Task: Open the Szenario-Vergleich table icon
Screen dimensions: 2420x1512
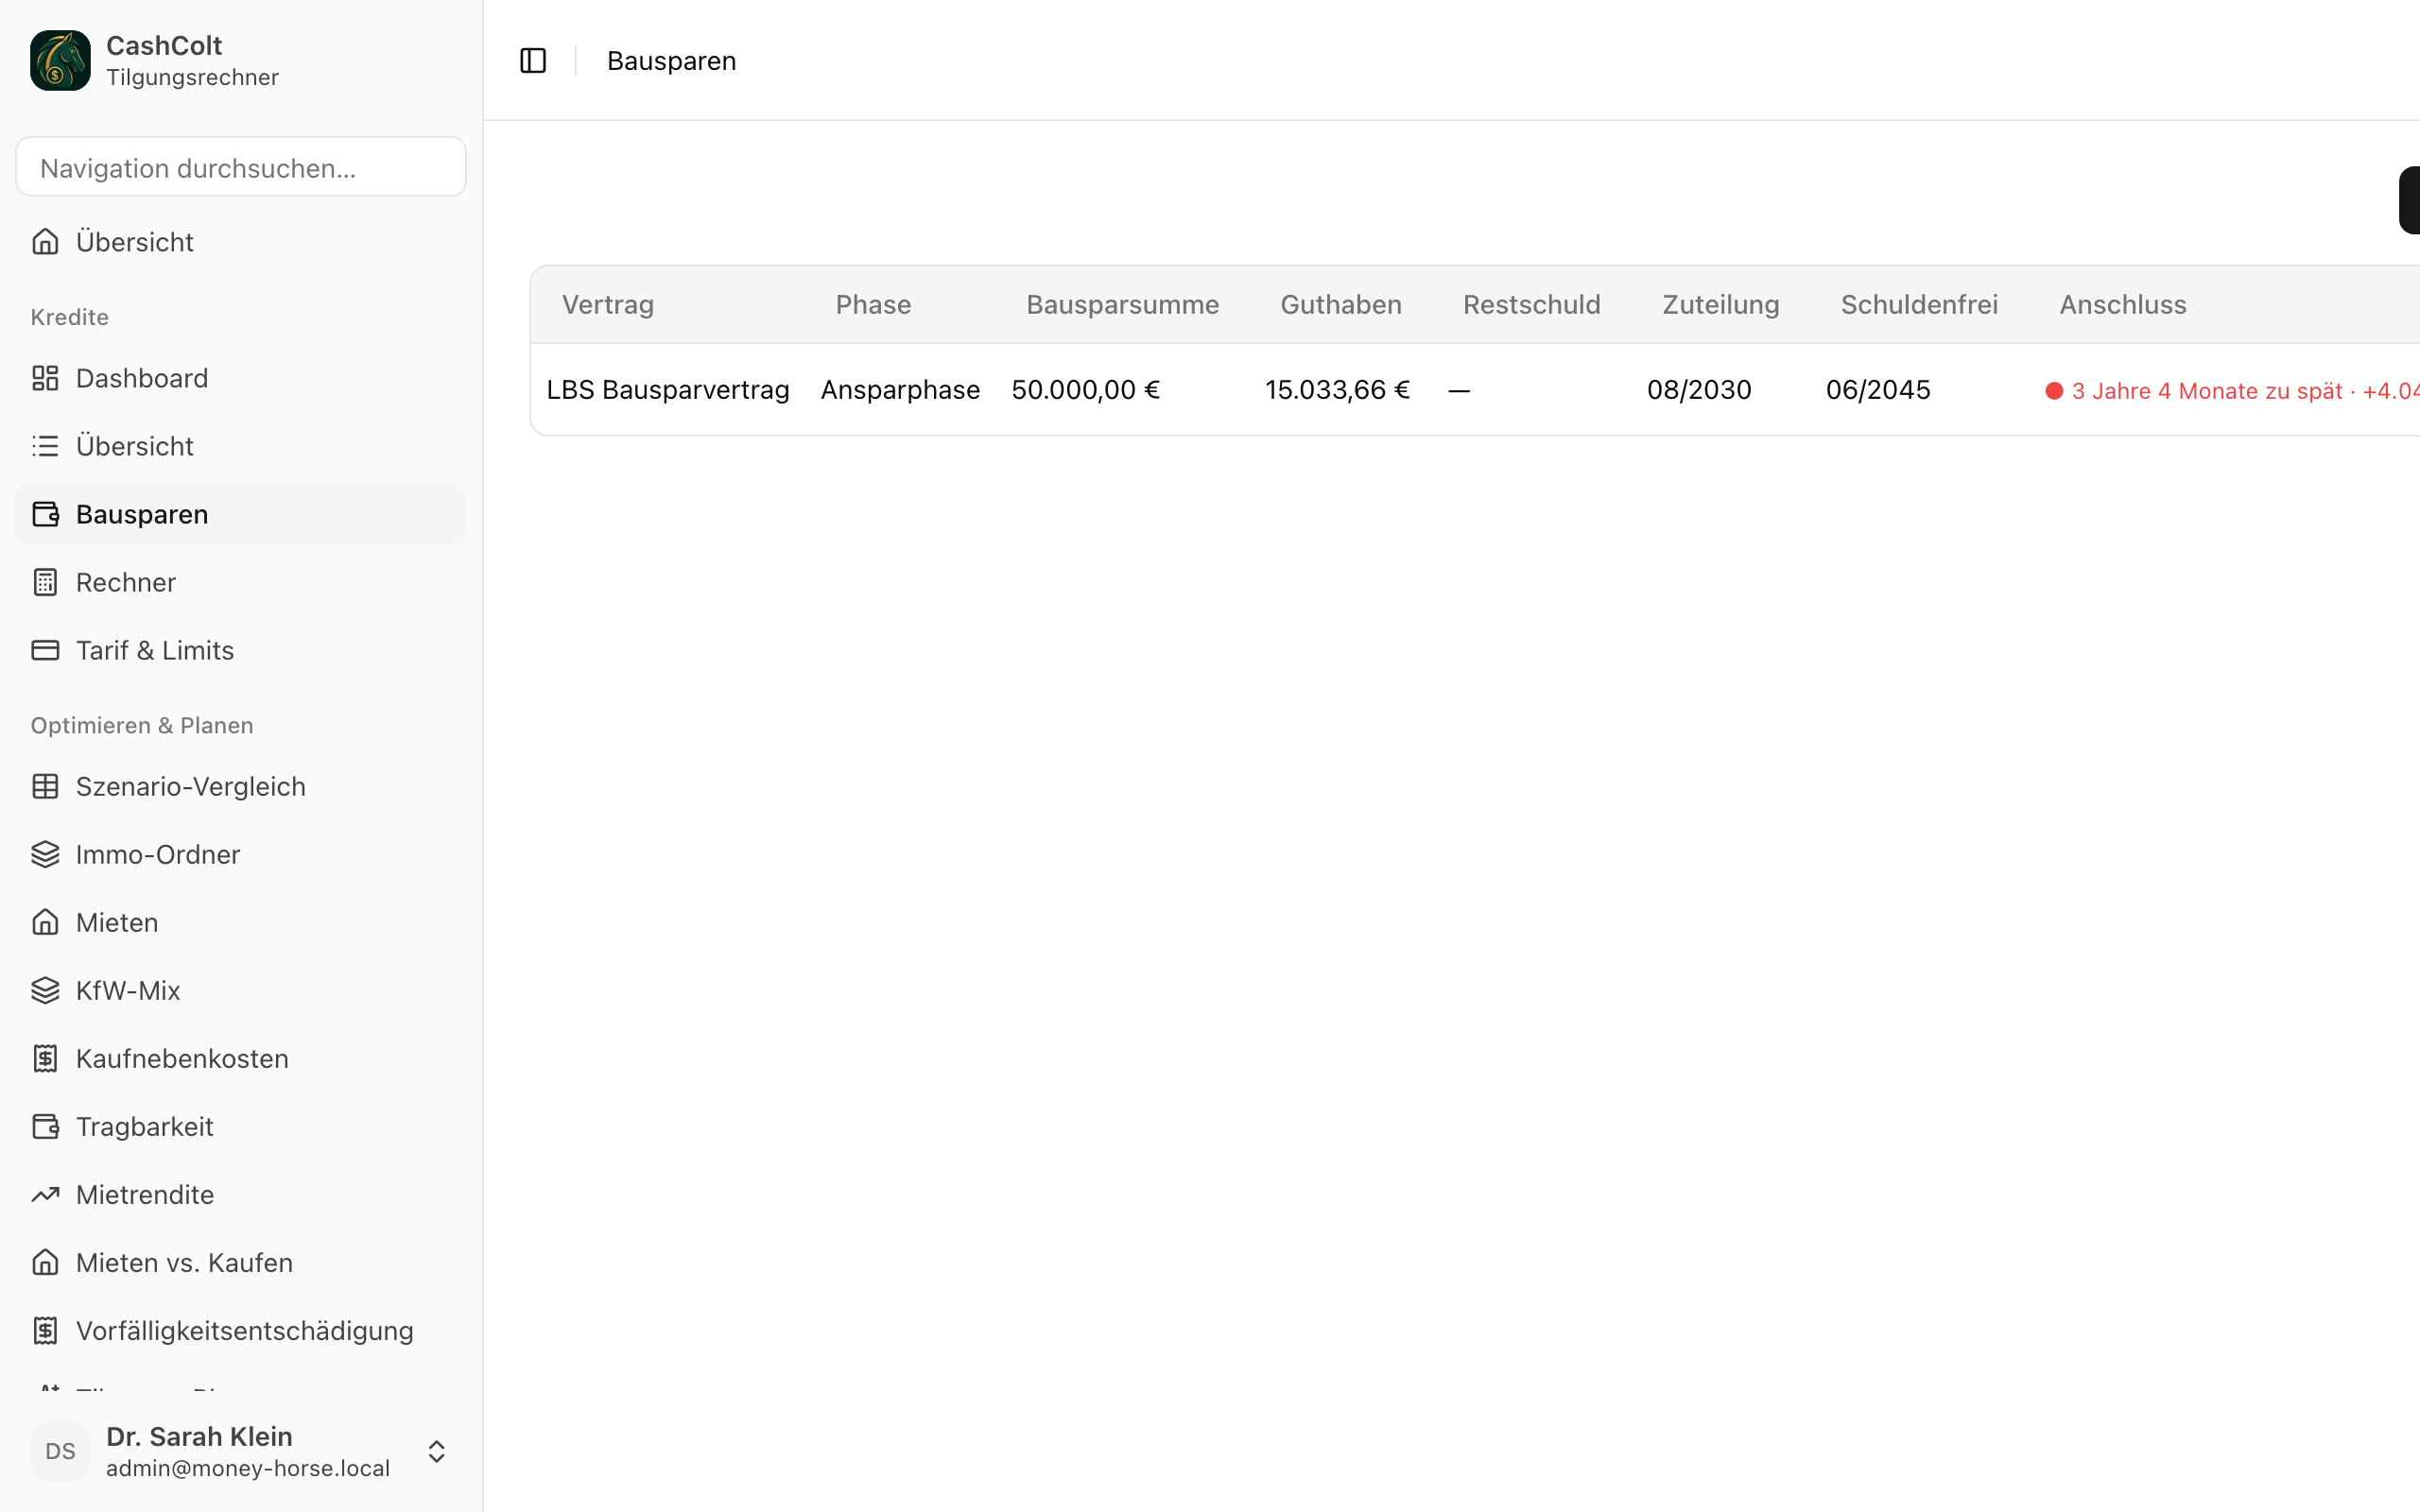Action: tap(45, 786)
